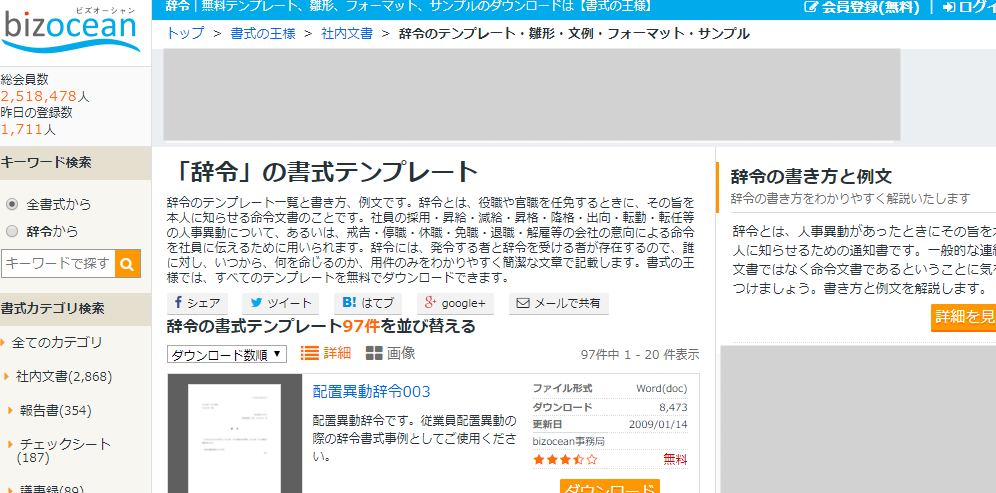Go to トップ breadcrumb
Viewport: 996px width, 493px height.
pos(185,34)
